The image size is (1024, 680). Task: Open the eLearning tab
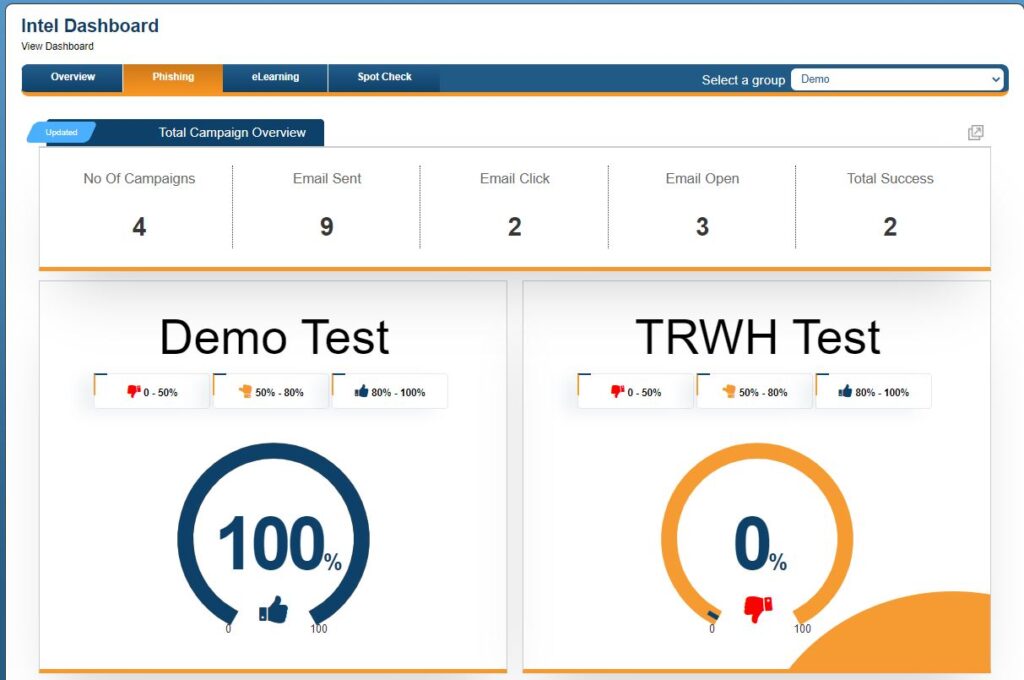point(275,77)
